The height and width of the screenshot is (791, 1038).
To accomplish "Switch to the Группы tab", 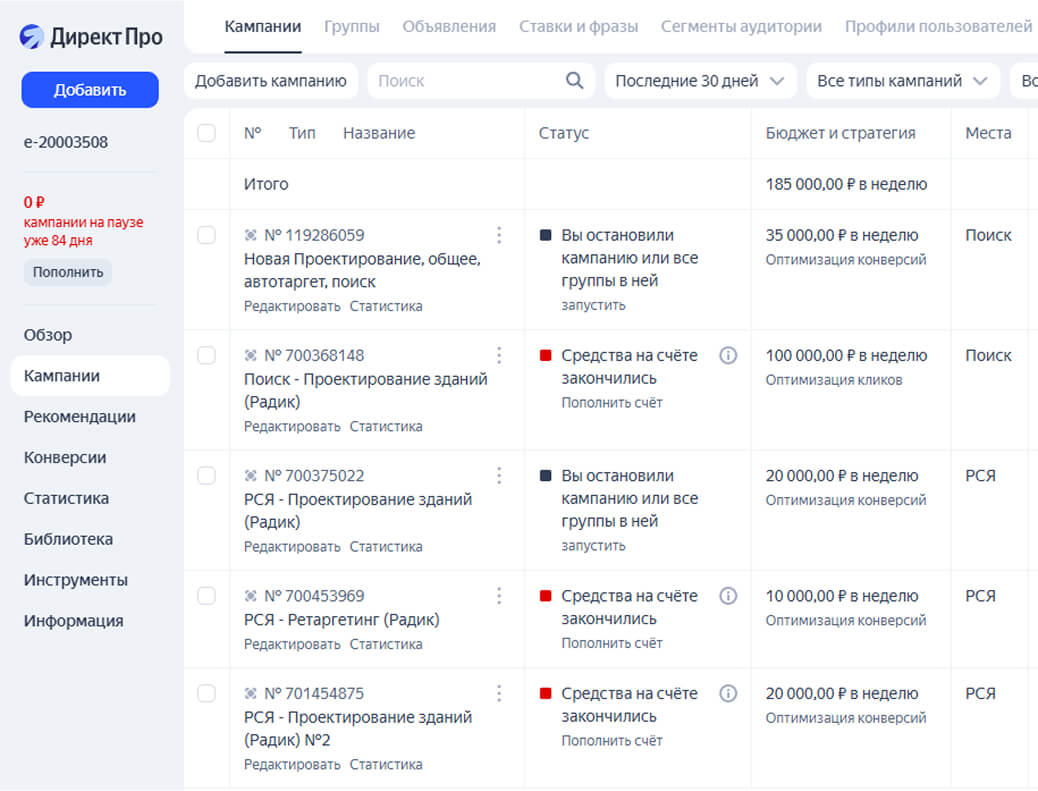I will pyautogui.click(x=352, y=27).
